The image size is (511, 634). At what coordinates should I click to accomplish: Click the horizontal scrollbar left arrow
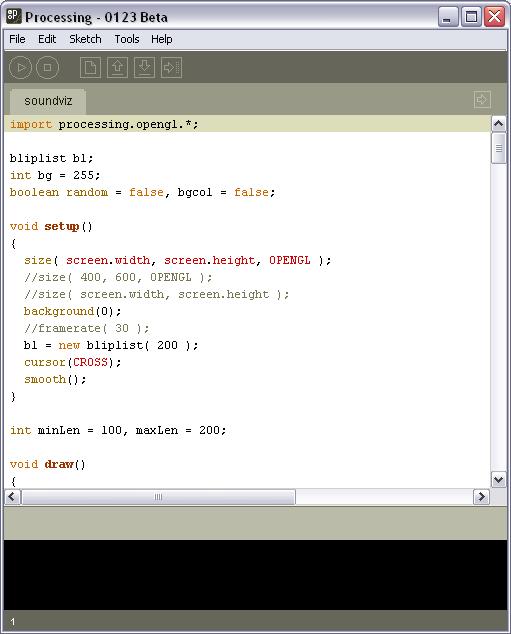coord(12,497)
